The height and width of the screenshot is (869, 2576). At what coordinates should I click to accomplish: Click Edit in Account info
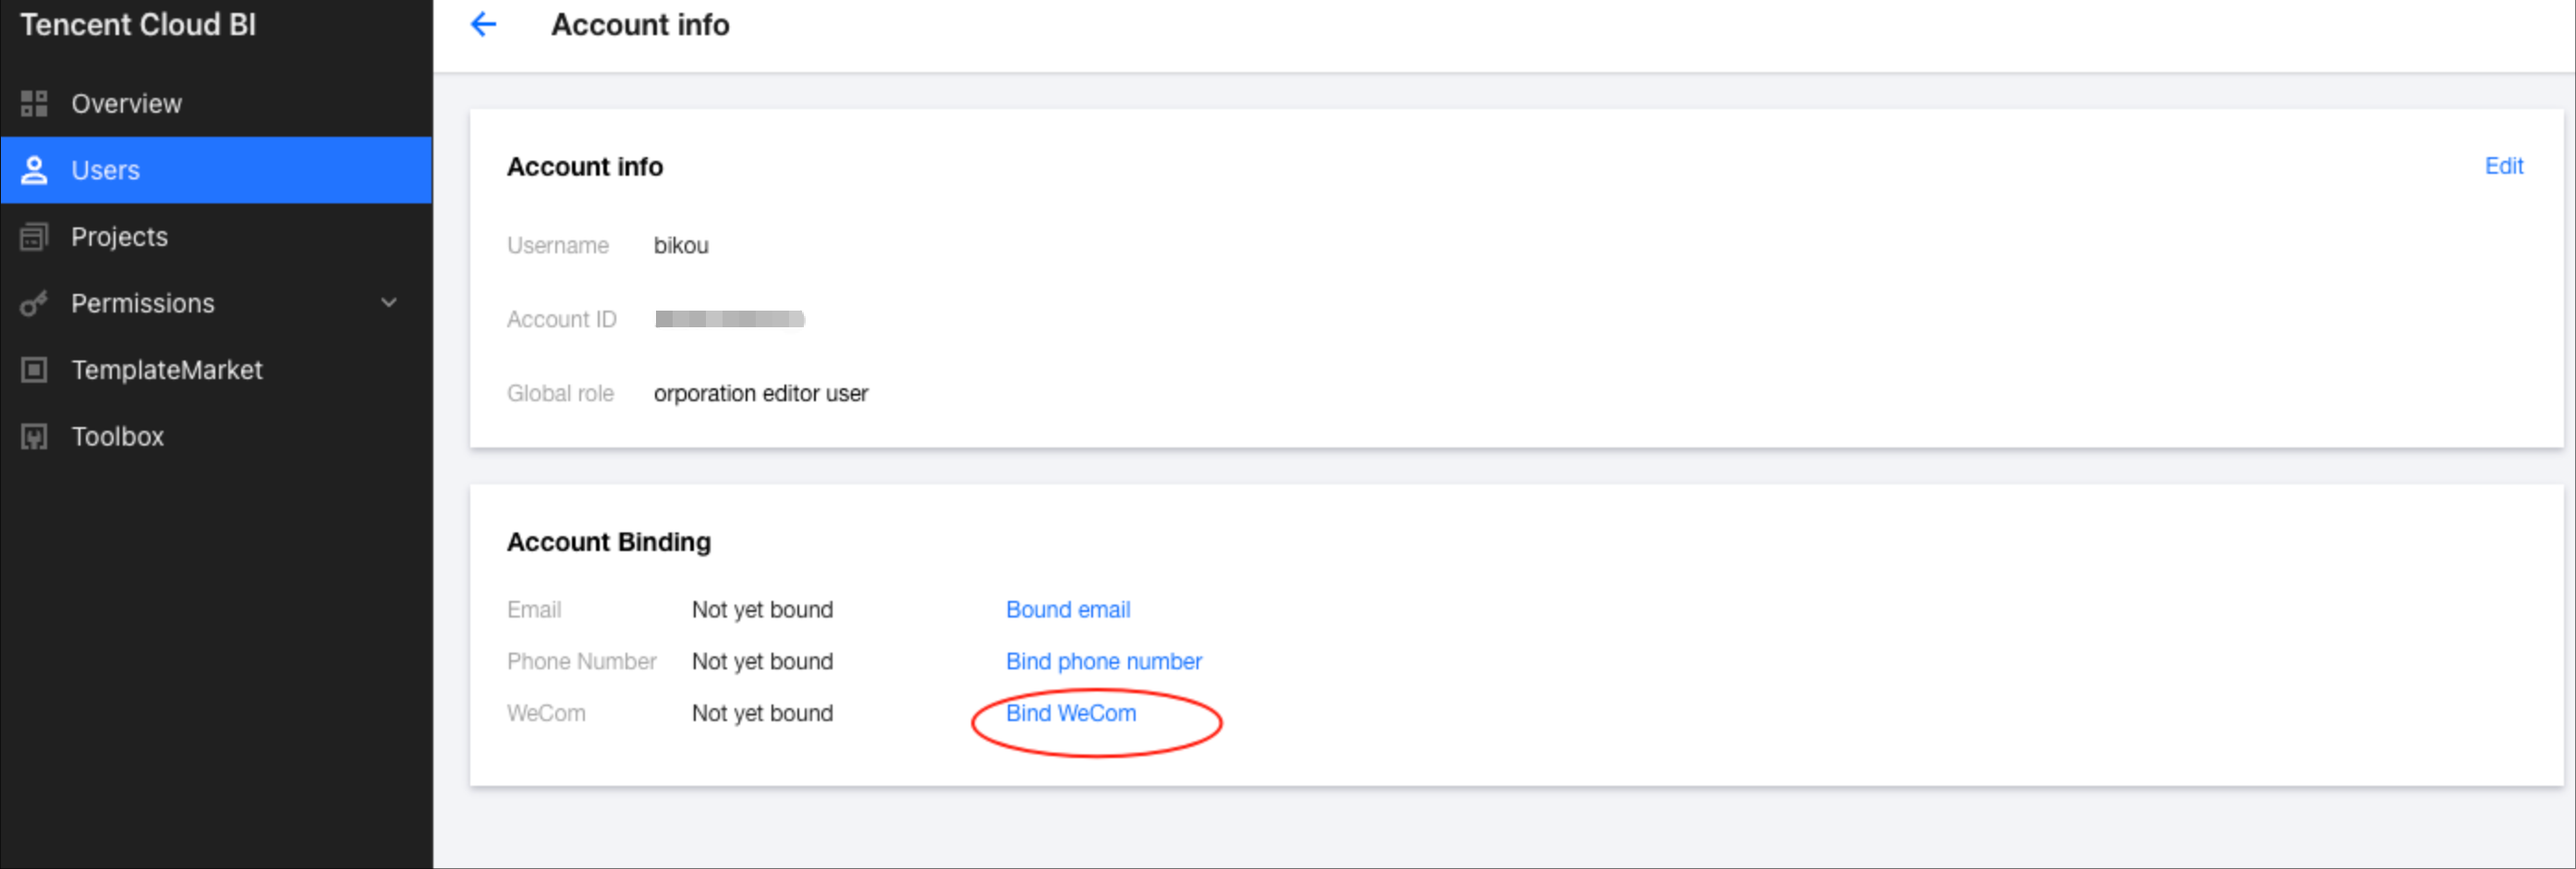coord(2503,166)
